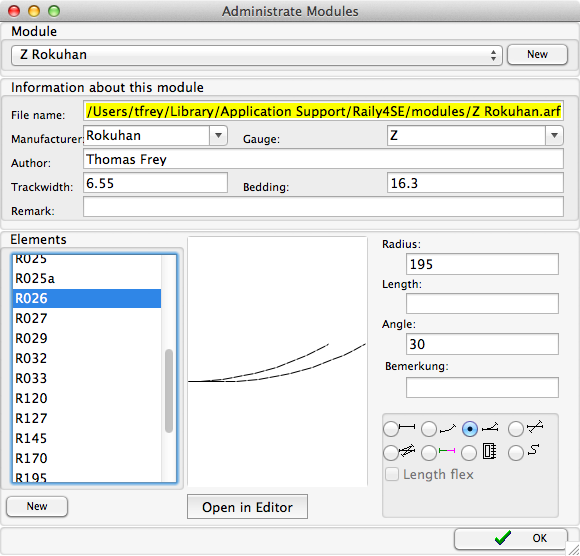Select element R170 in the list
The image size is (580, 556).
(x=87, y=458)
